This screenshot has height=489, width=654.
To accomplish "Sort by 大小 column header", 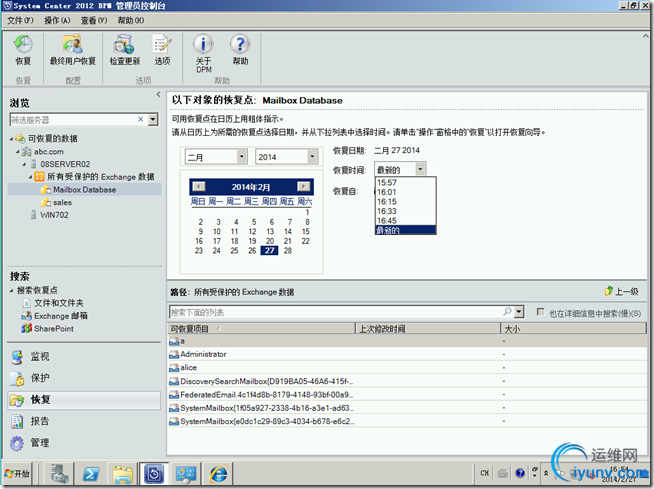I will pyautogui.click(x=574, y=329).
